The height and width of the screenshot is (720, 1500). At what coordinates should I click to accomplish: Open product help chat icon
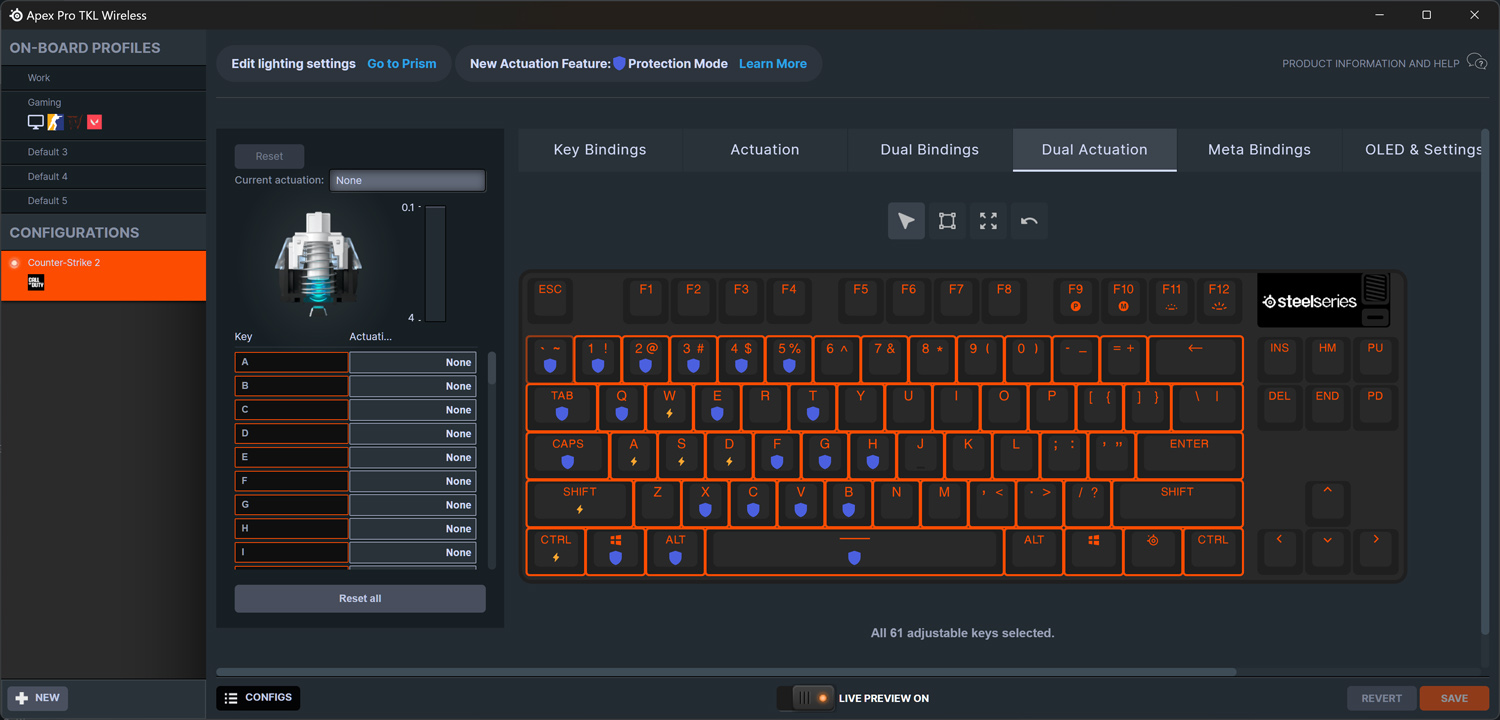1477,63
